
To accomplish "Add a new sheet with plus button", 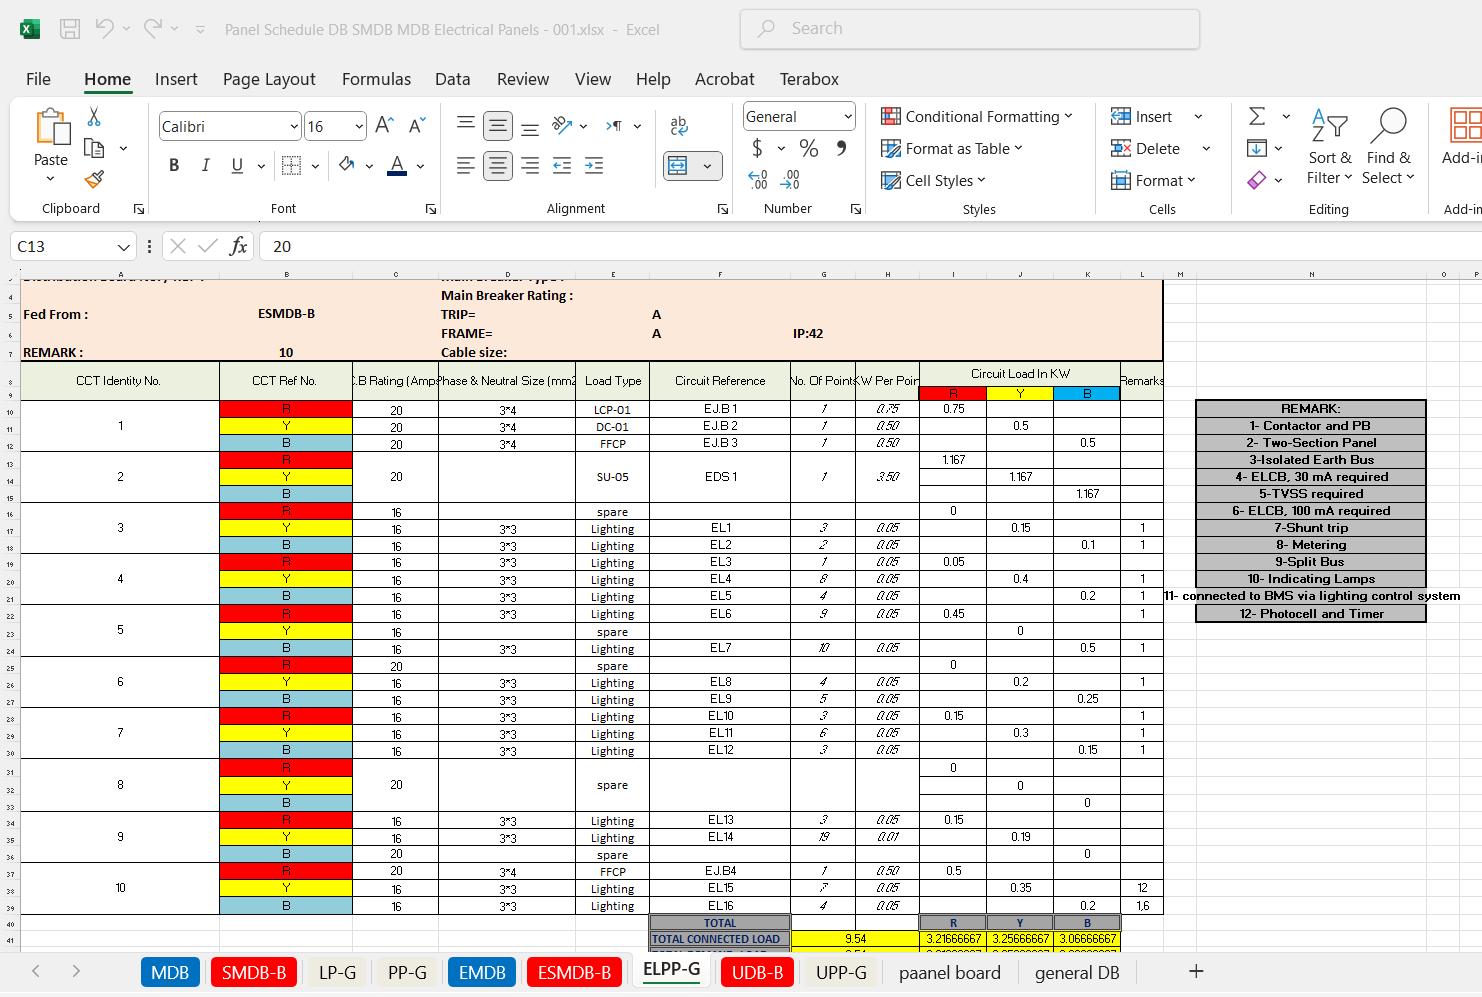I will (x=1195, y=971).
